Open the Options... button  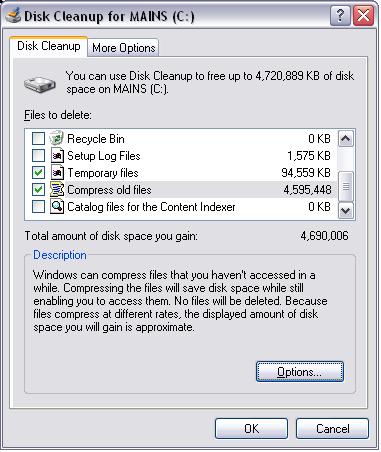coord(300,371)
